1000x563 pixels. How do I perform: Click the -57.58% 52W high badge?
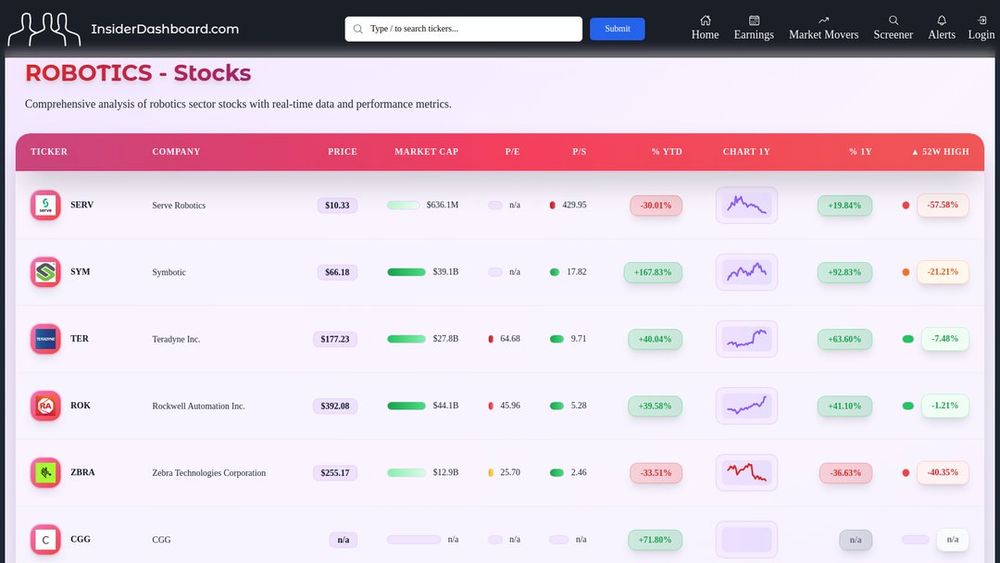pyautogui.click(x=943, y=205)
